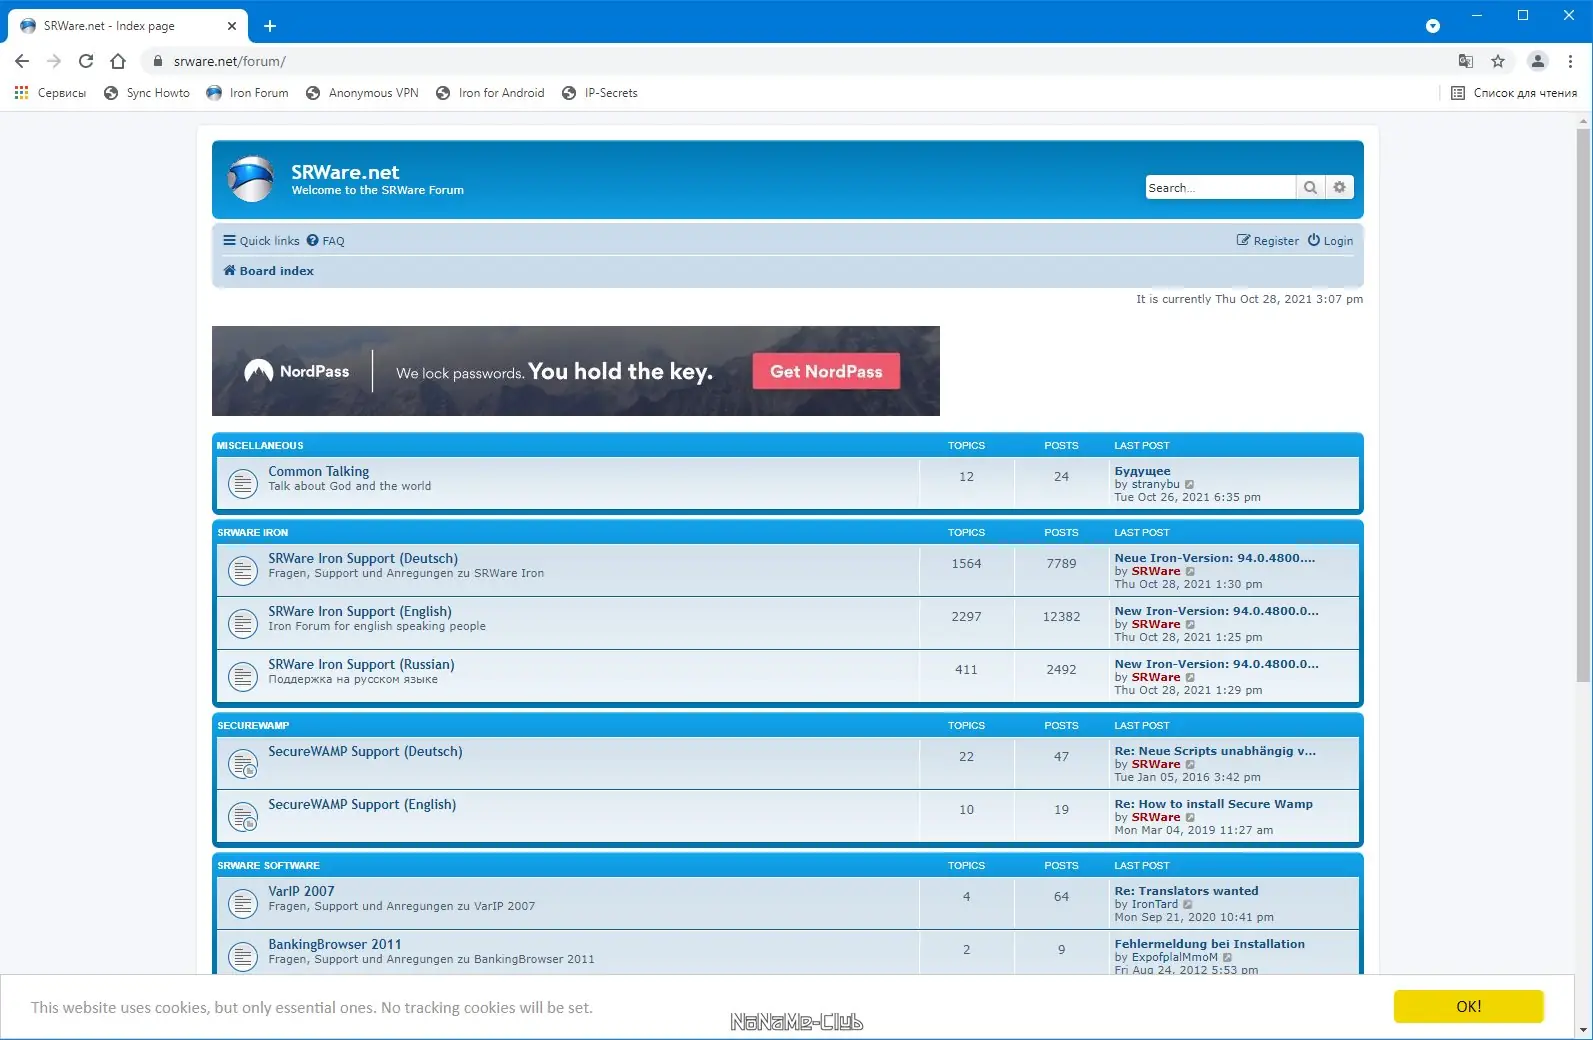Open the BankingBrowser 2011 forum
Viewport: 1593px width, 1040px height.
coord(335,944)
